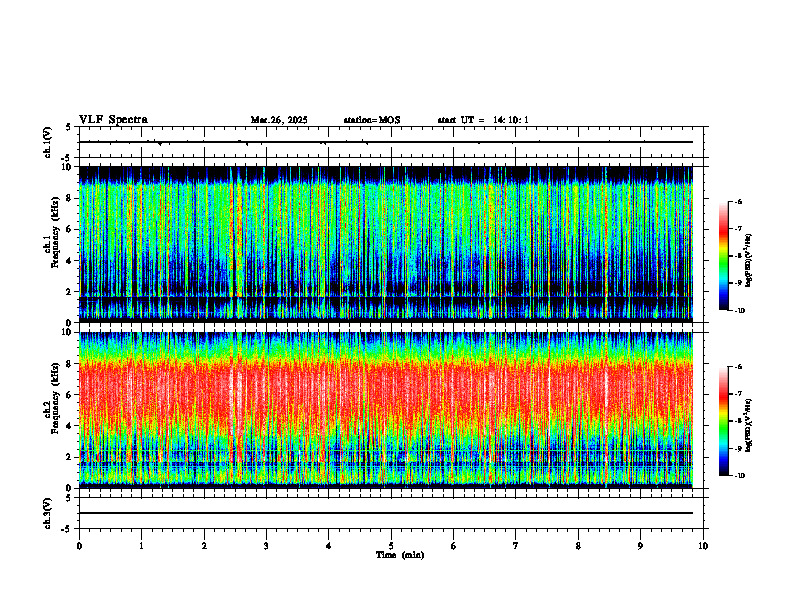
Task: Click the lower color bar's log PSD unit label
Action: 750,426
